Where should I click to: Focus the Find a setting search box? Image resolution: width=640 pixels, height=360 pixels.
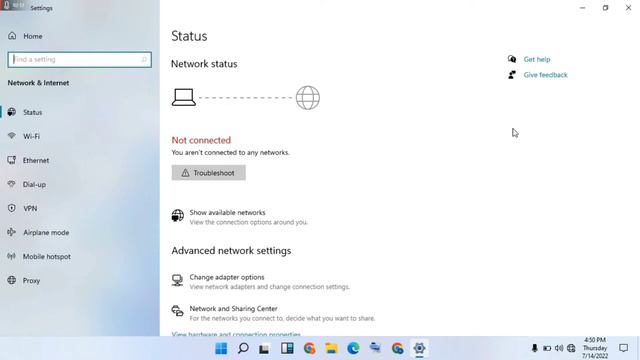coord(80,60)
